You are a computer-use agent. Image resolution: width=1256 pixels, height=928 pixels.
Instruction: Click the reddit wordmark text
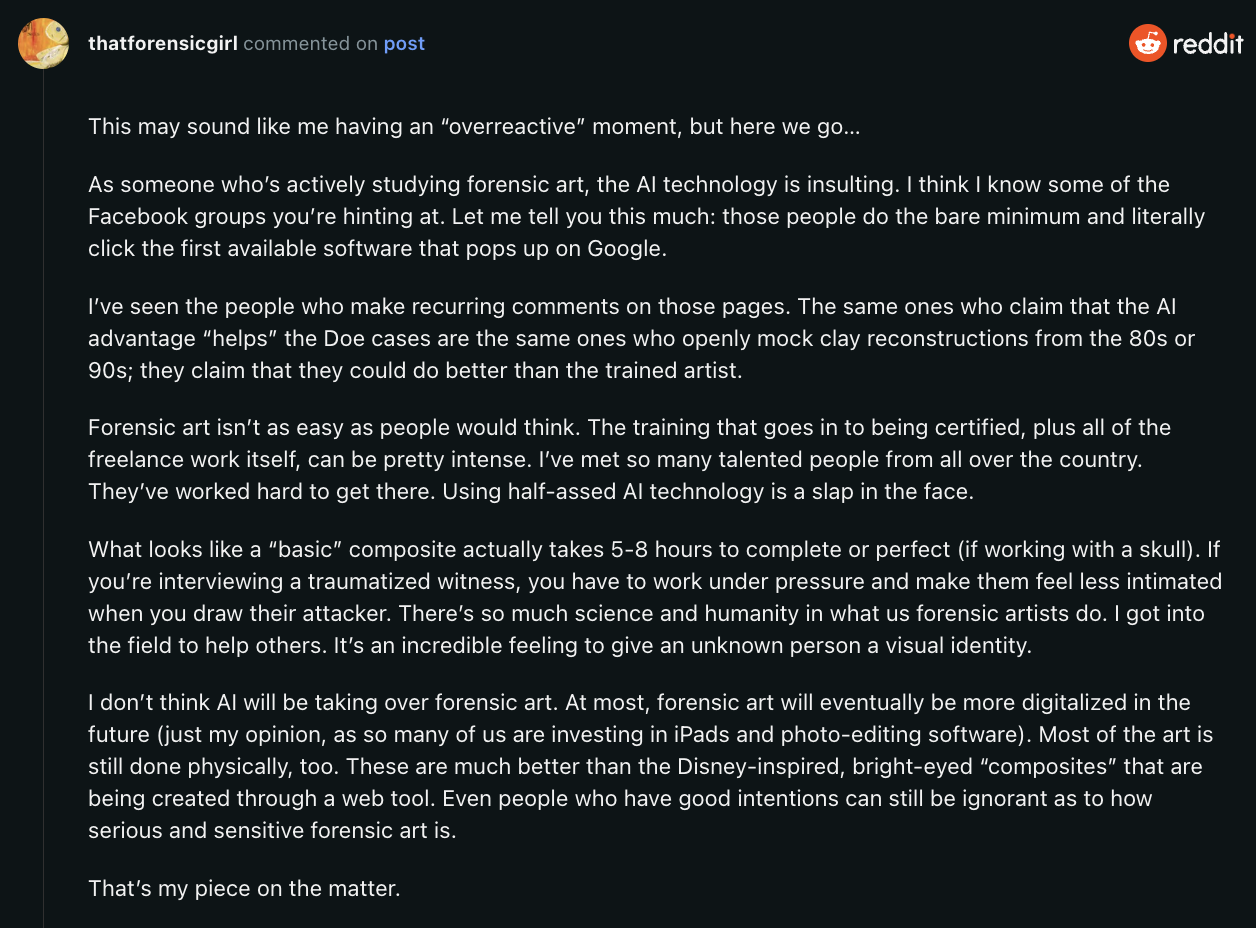[x=1208, y=43]
